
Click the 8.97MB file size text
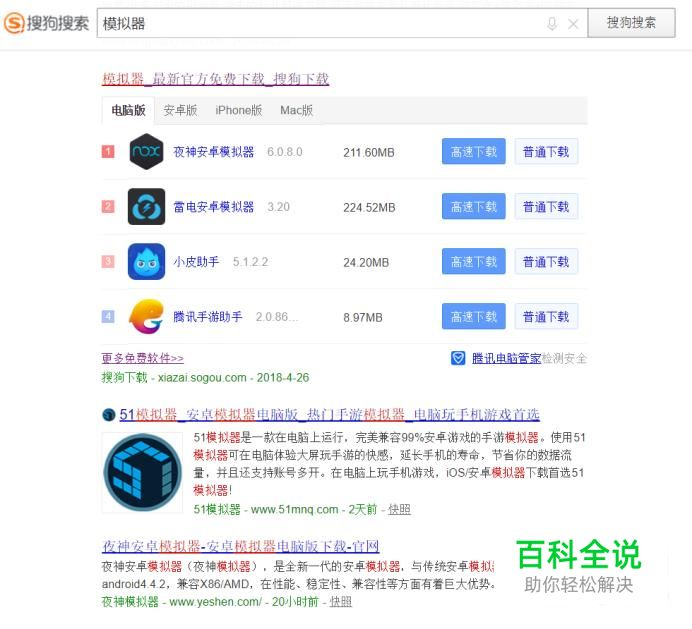[363, 317]
